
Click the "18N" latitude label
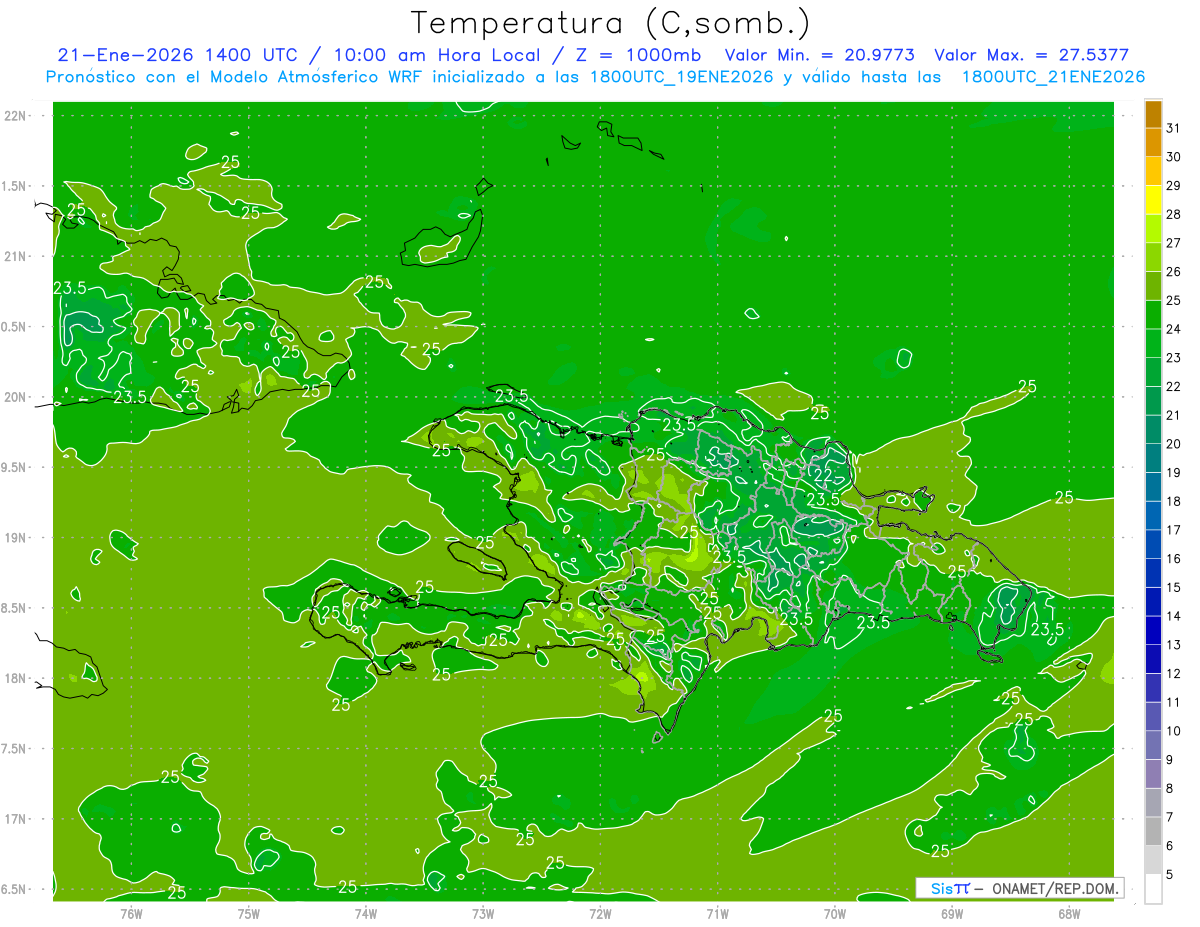point(15,678)
